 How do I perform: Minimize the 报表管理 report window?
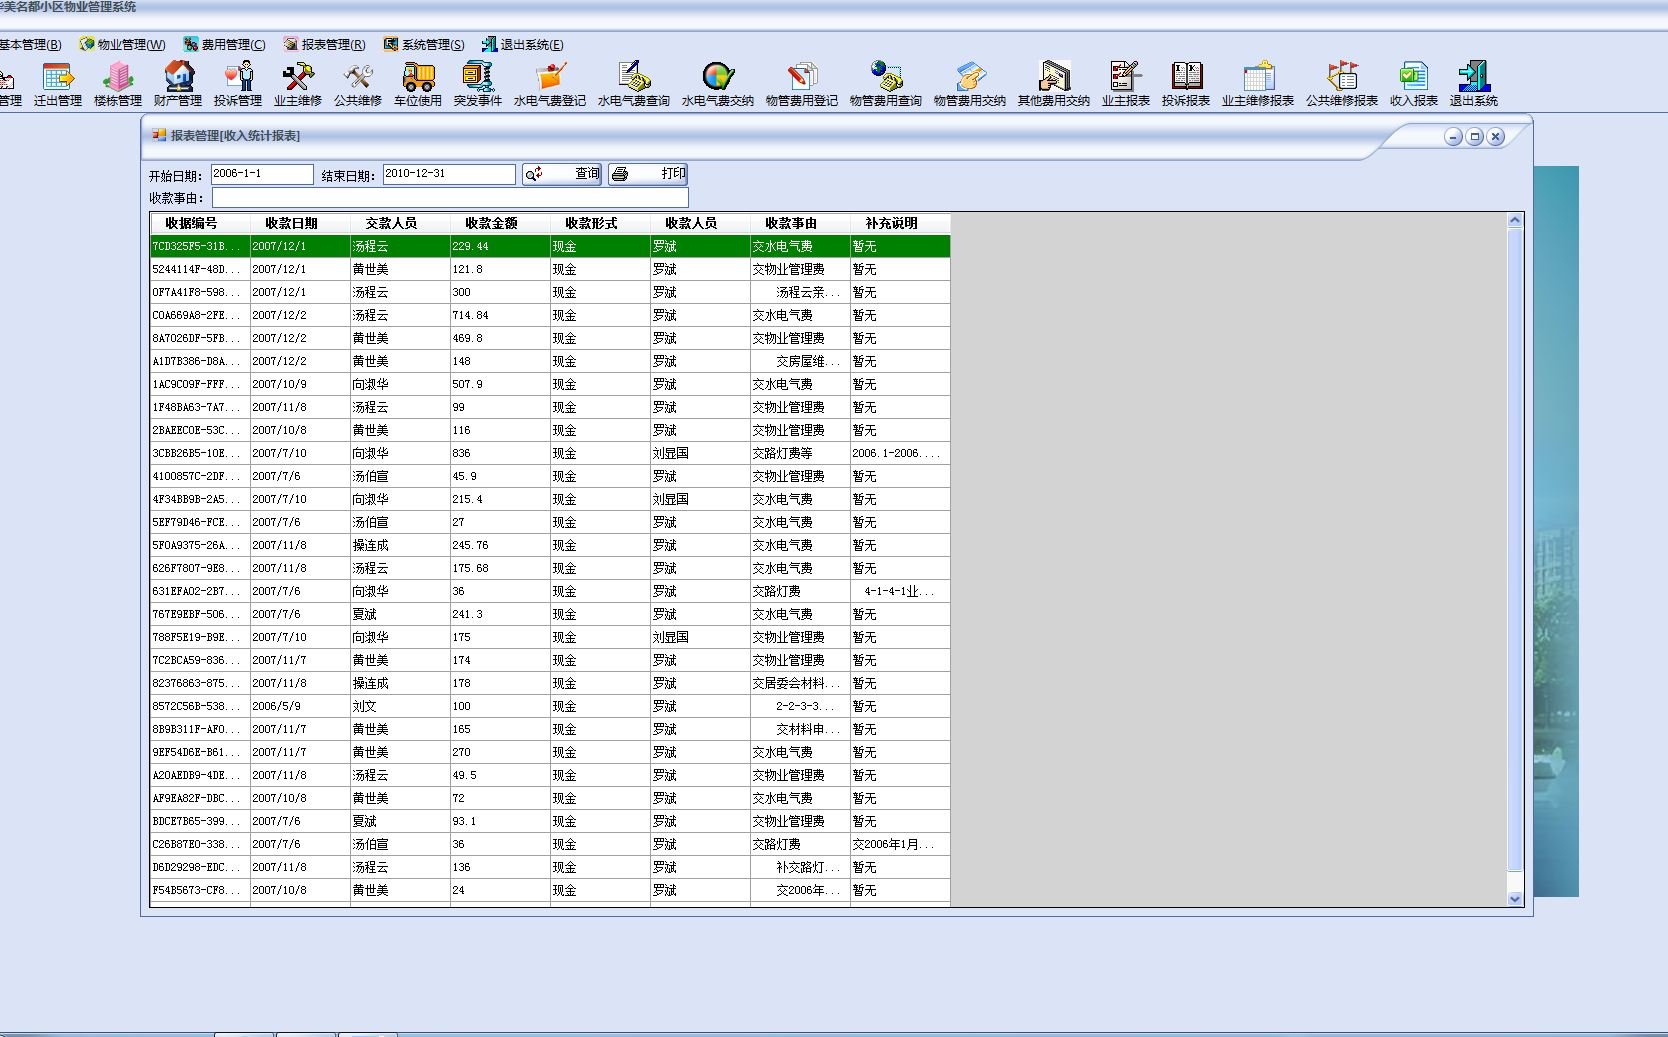pos(1453,137)
